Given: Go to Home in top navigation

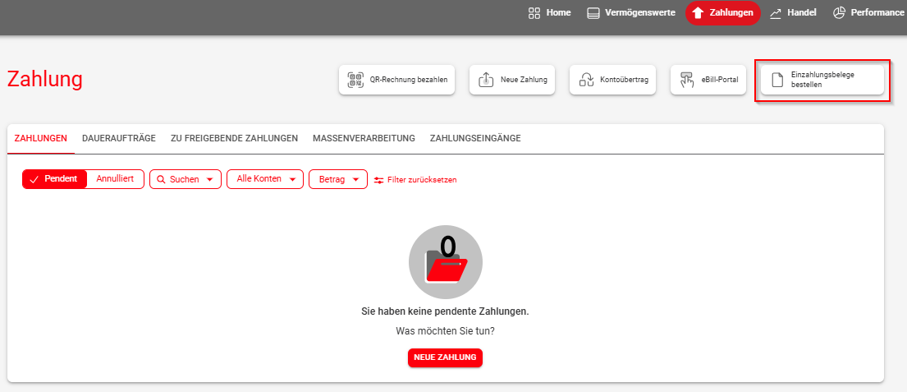Looking at the screenshot, I should pyautogui.click(x=550, y=13).
